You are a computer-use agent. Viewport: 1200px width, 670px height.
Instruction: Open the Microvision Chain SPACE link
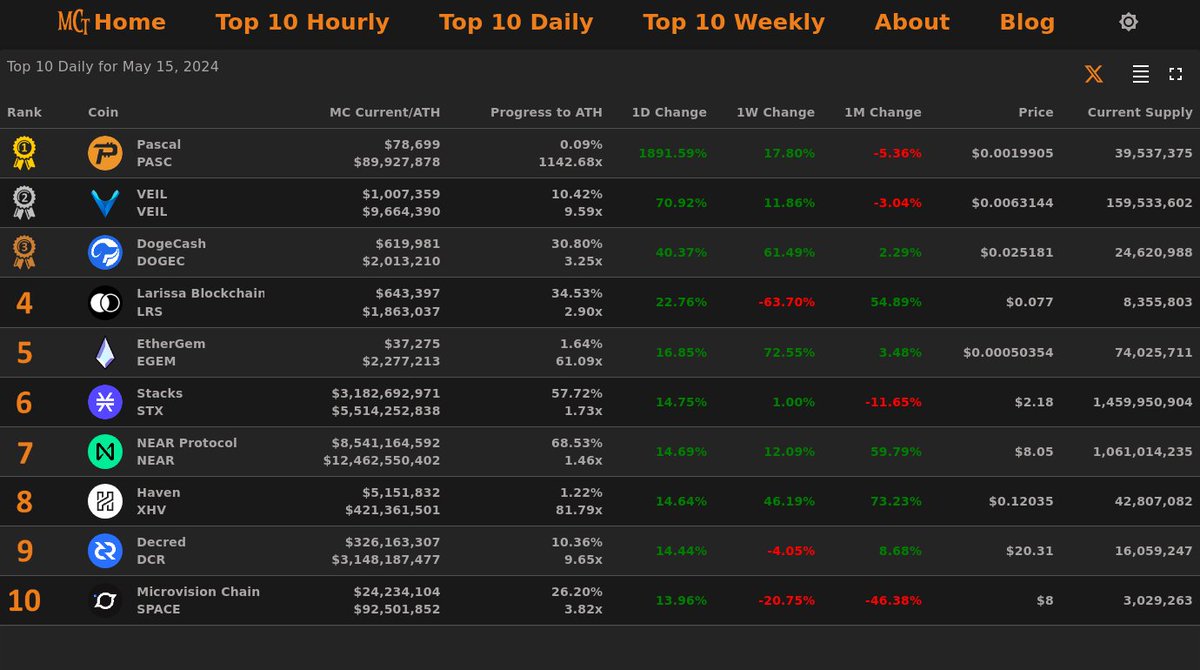click(198, 601)
